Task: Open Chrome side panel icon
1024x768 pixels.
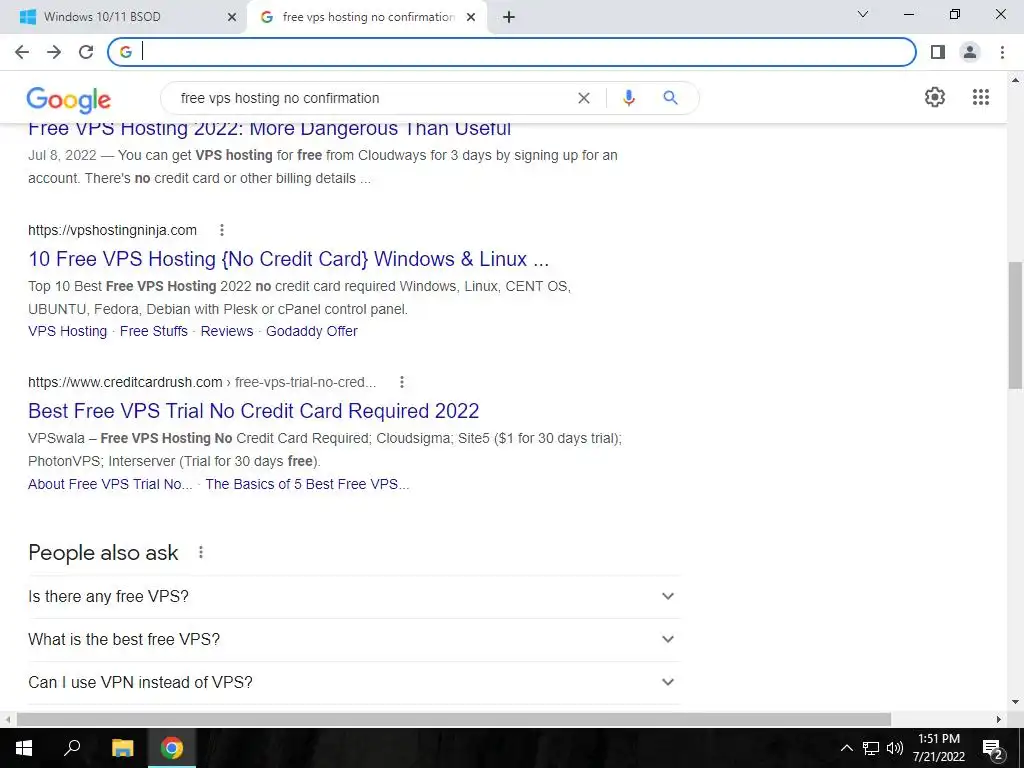Action: [x=938, y=52]
